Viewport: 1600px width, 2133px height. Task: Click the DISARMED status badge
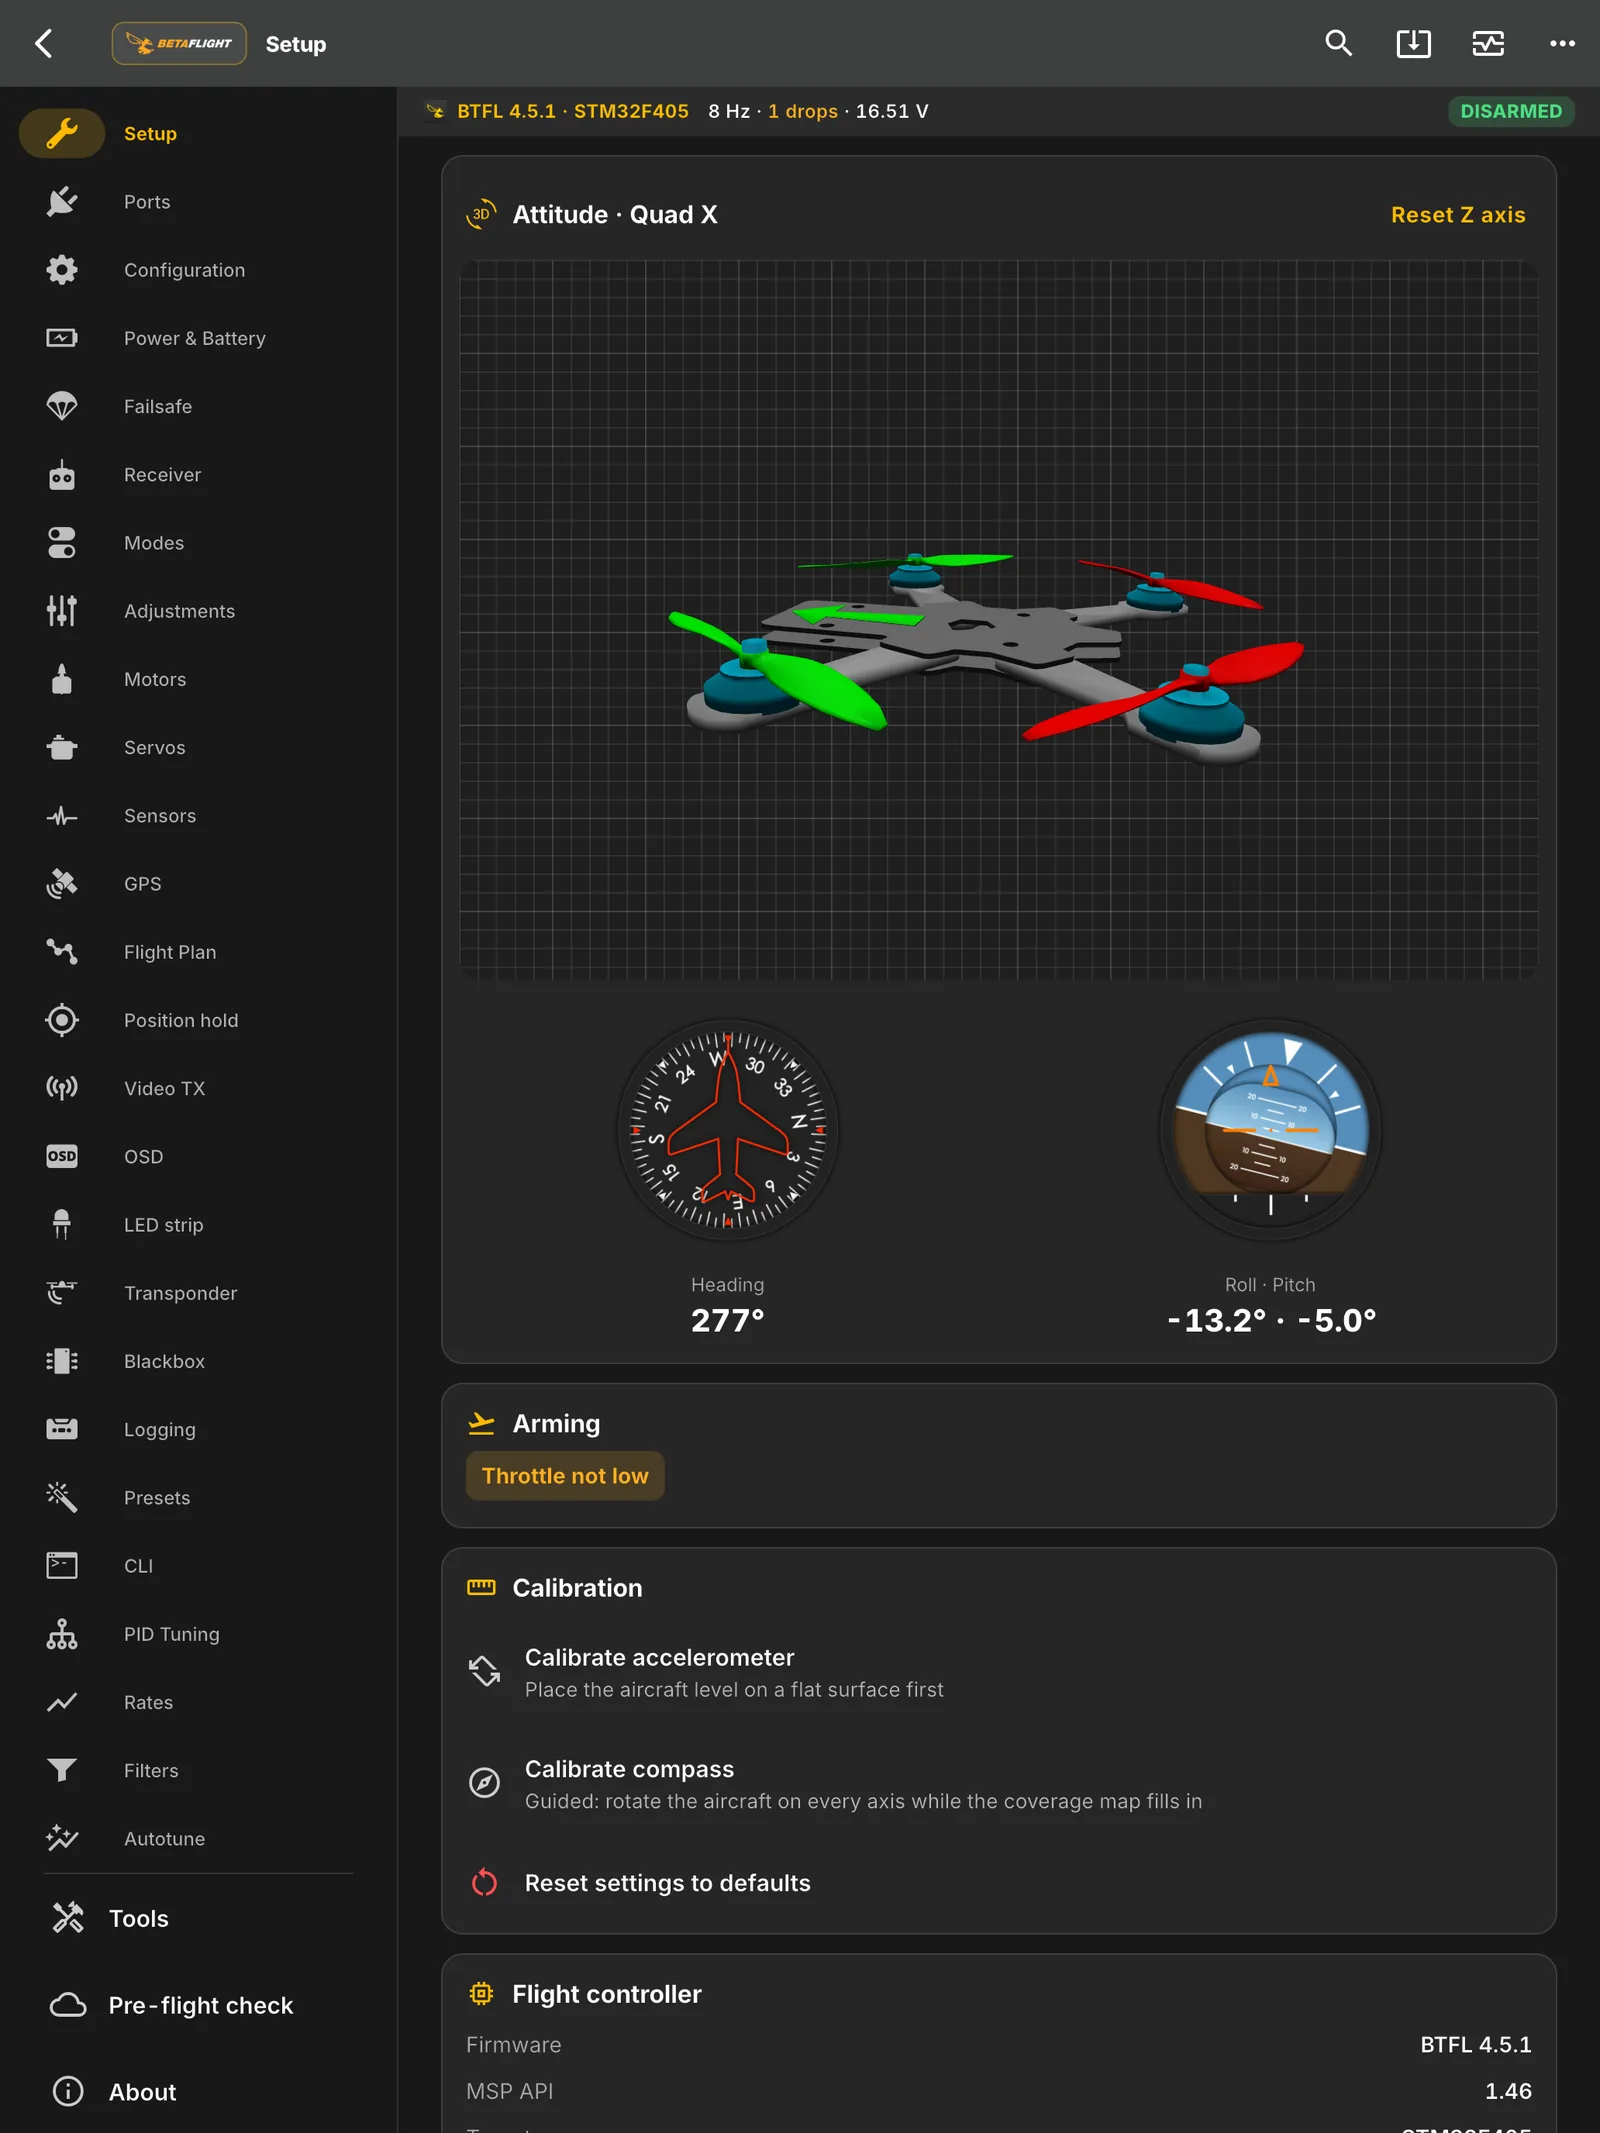coord(1511,111)
